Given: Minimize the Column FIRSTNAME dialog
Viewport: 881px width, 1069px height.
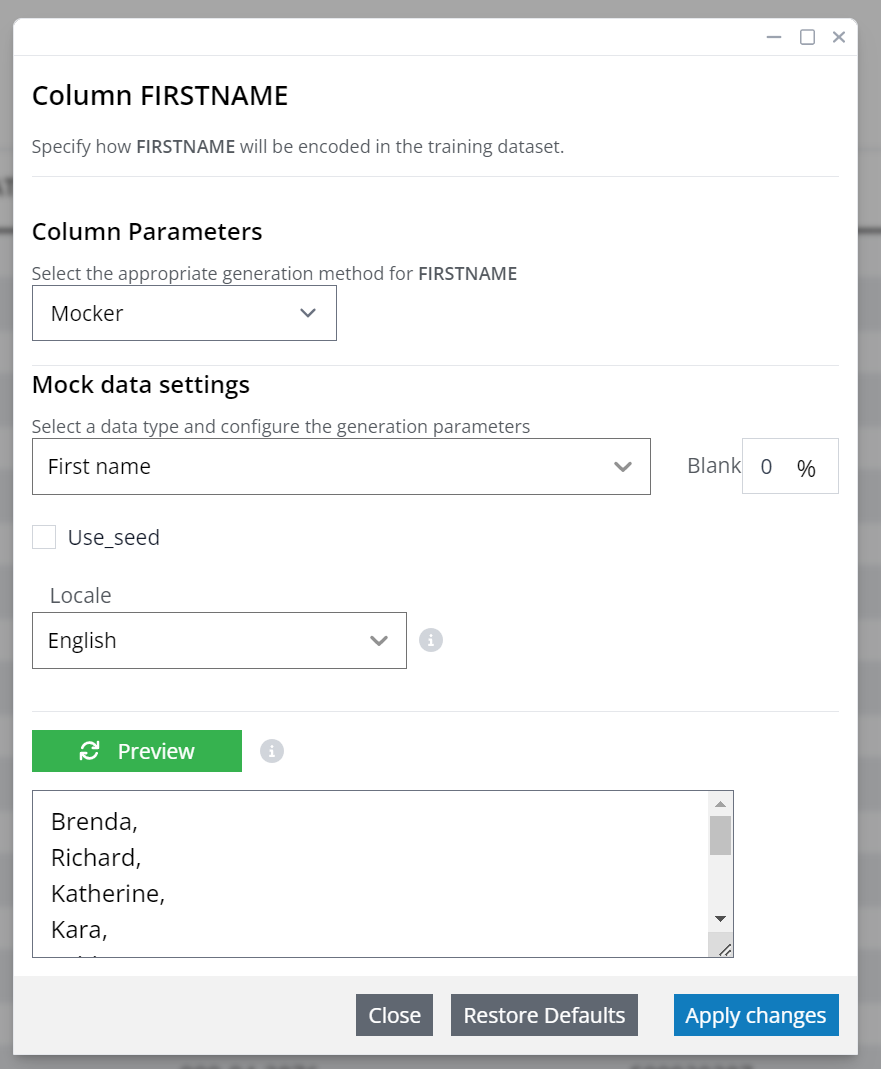Looking at the screenshot, I should click(x=774, y=37).
